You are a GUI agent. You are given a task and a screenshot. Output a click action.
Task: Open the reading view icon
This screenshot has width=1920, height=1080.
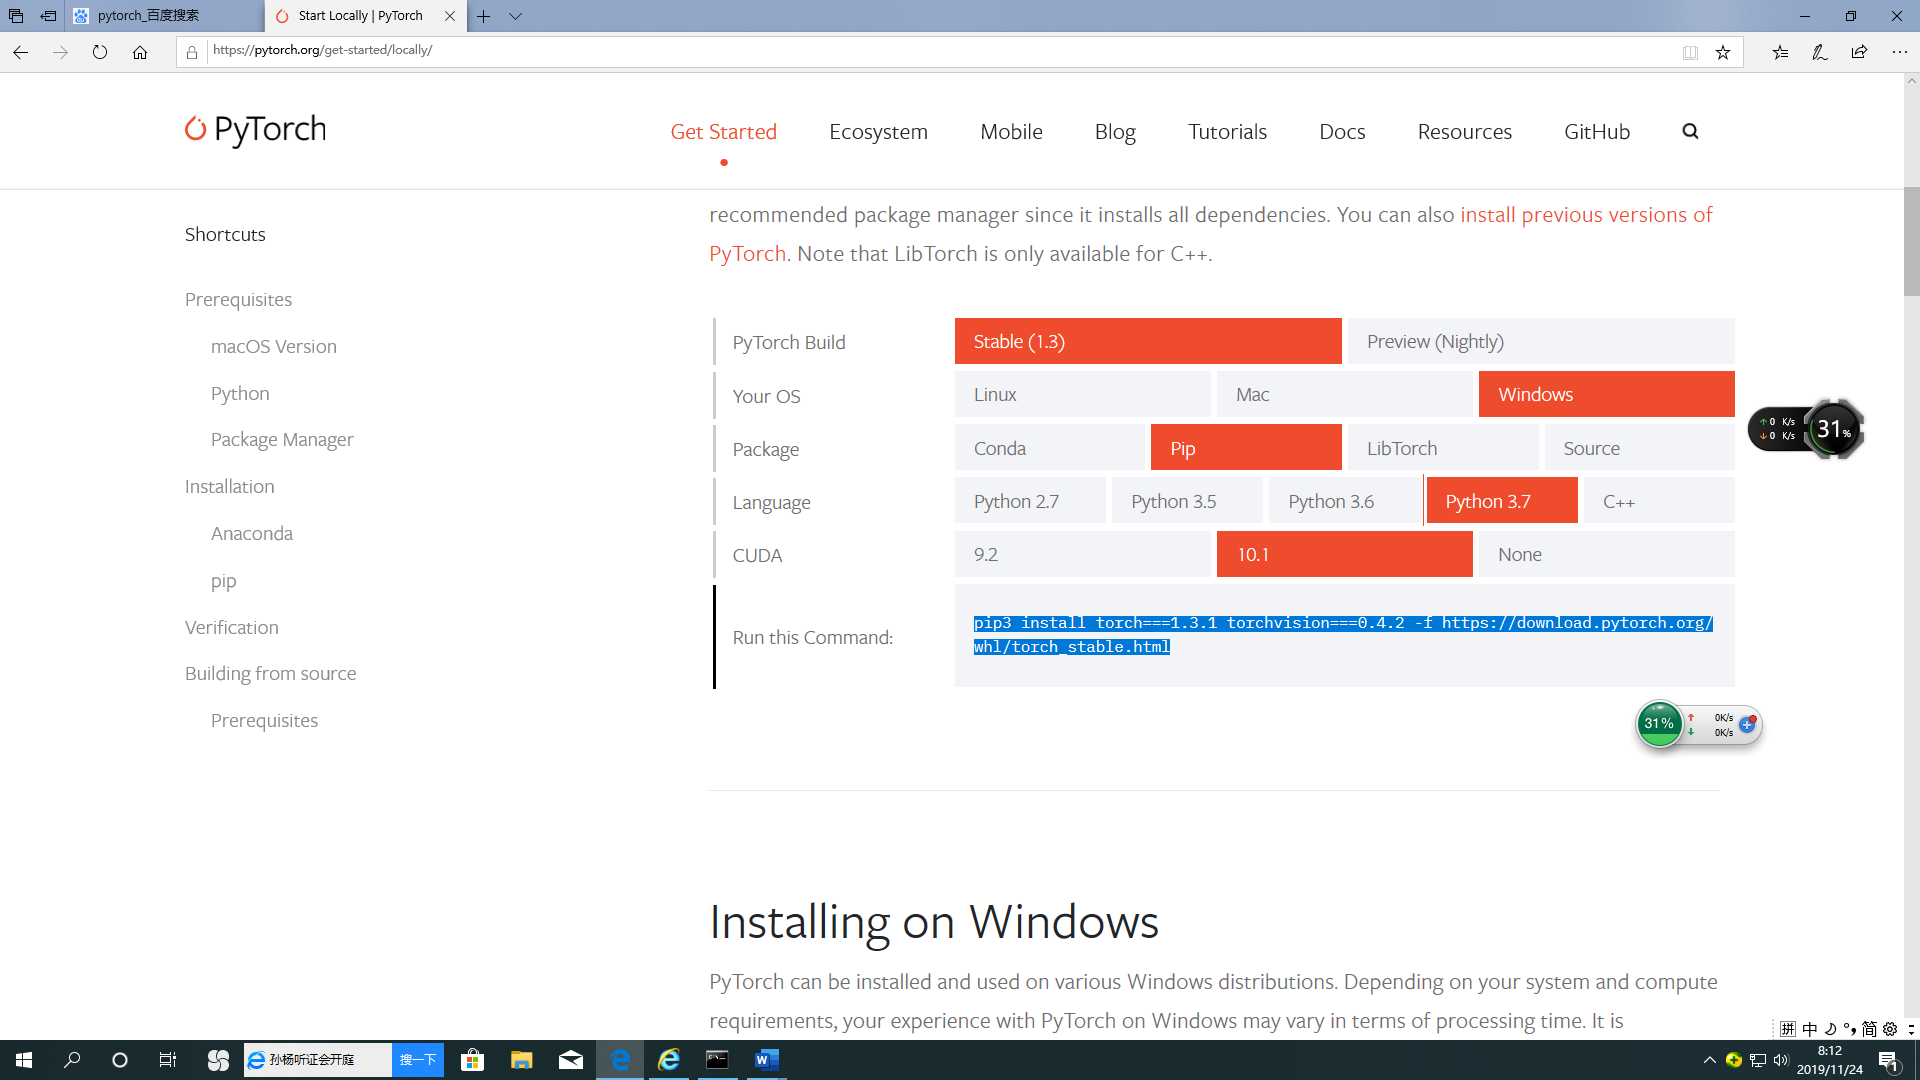coord(1690,52)
